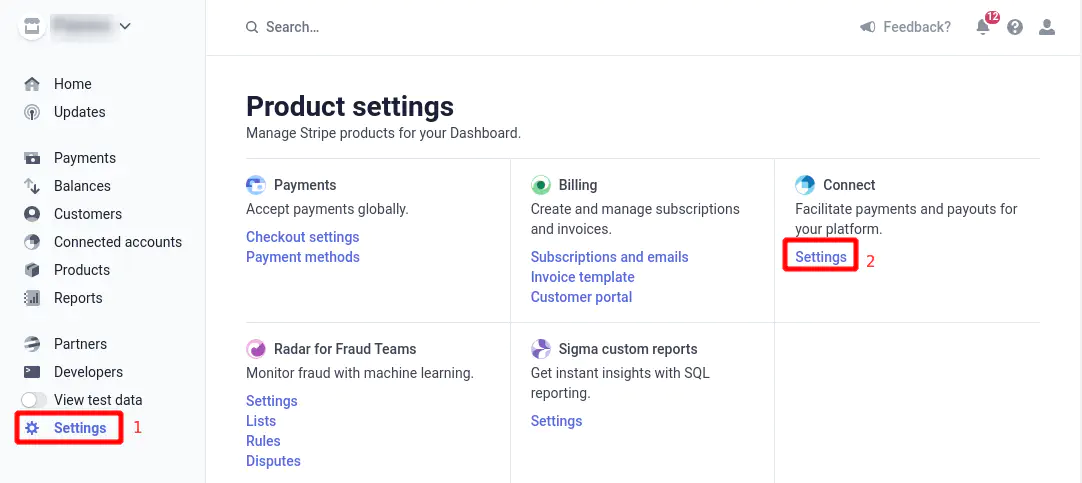Click the Balances arrows icon

[33, 186]
